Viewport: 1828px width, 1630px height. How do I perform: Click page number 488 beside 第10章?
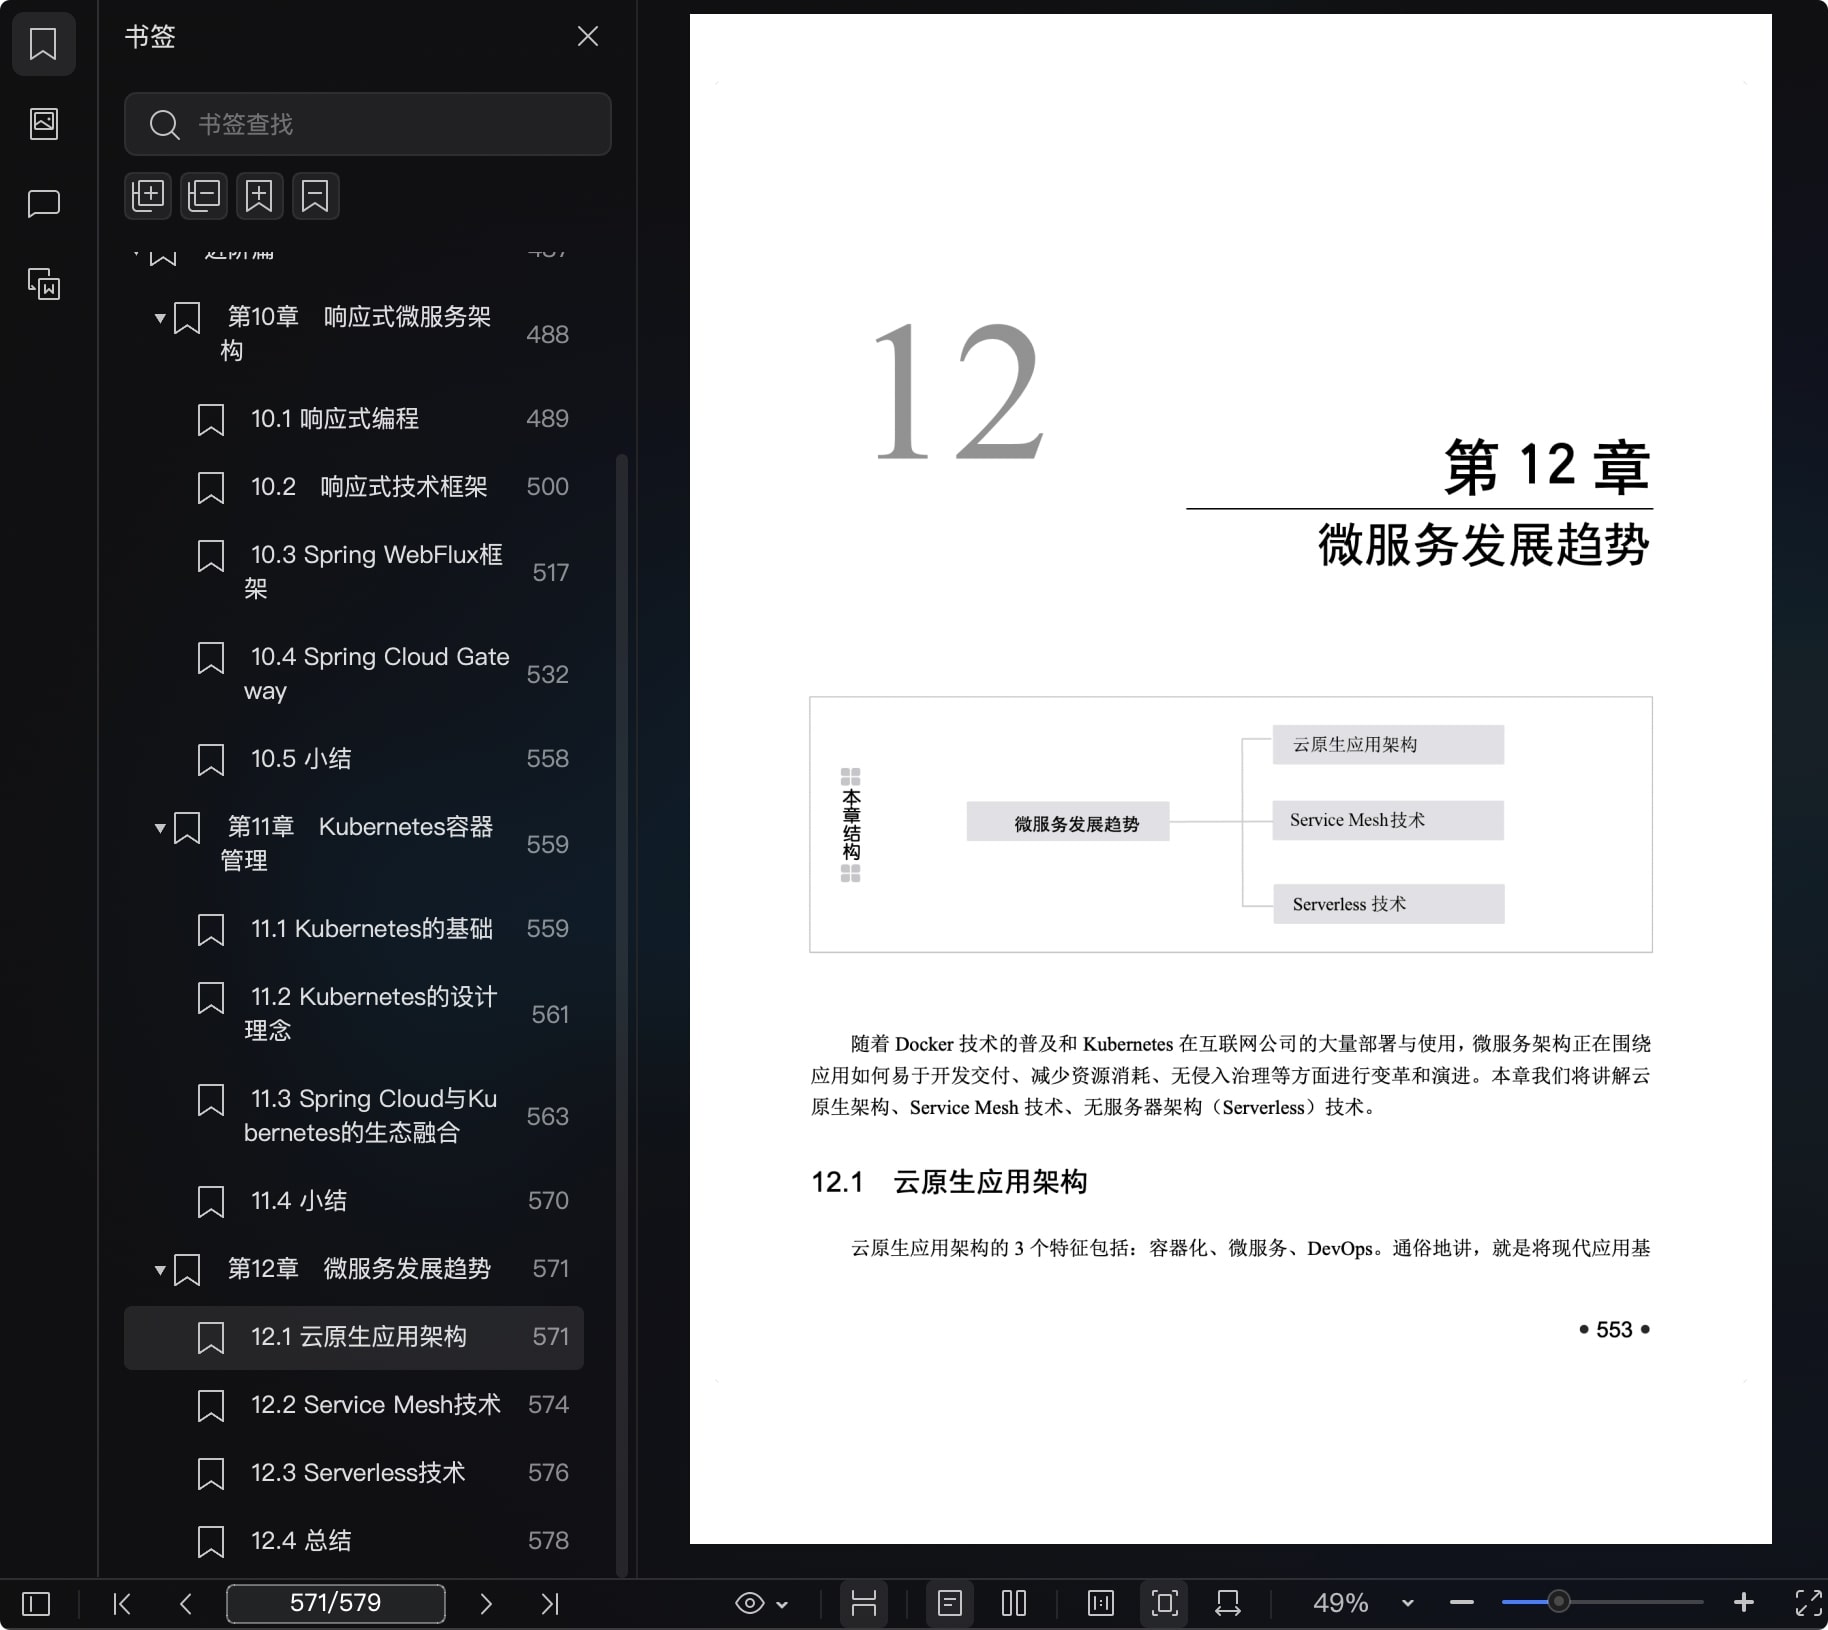[547, 334]
